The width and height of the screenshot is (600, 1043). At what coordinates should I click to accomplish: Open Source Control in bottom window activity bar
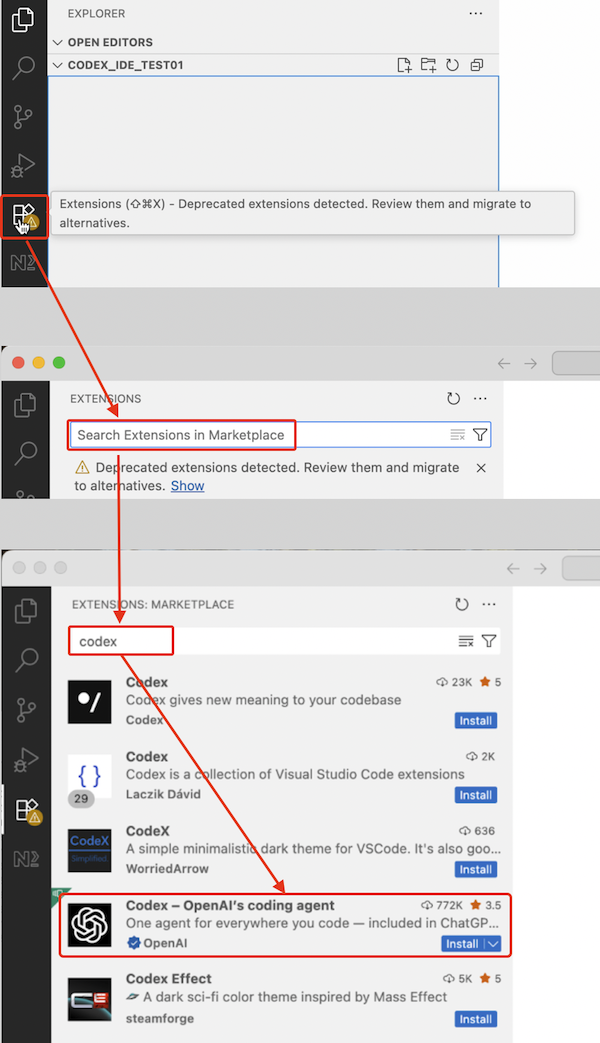coord(26,710)
